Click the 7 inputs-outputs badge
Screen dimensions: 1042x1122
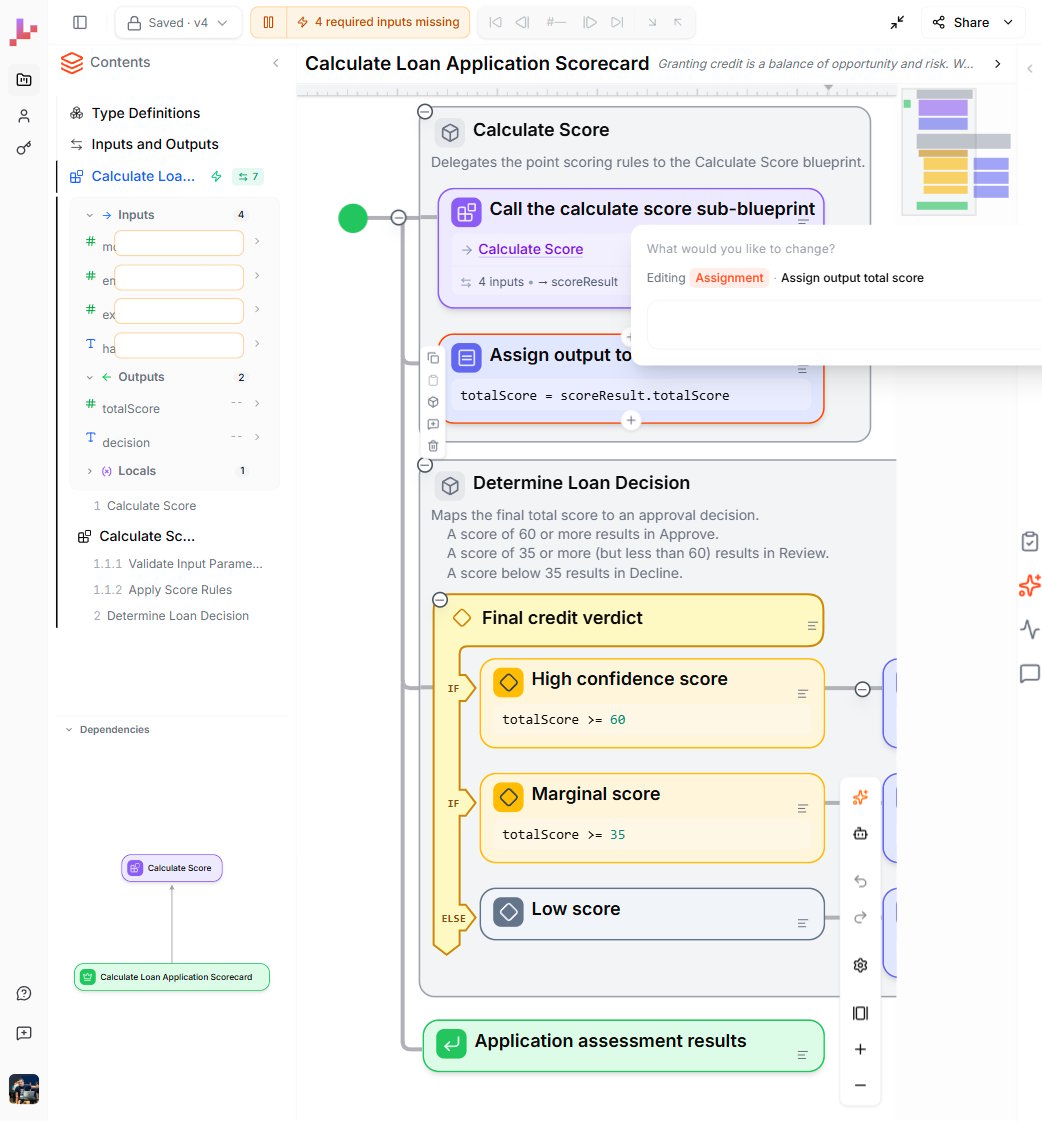(x=248, y=176)
